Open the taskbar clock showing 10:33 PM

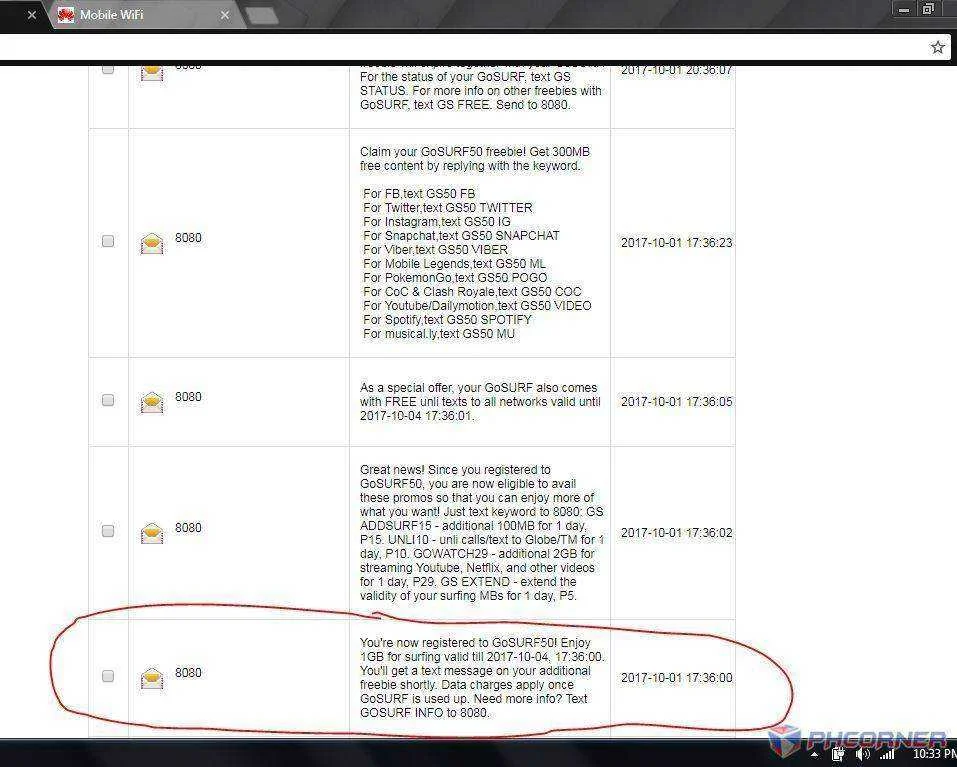(x=934, y=755)
